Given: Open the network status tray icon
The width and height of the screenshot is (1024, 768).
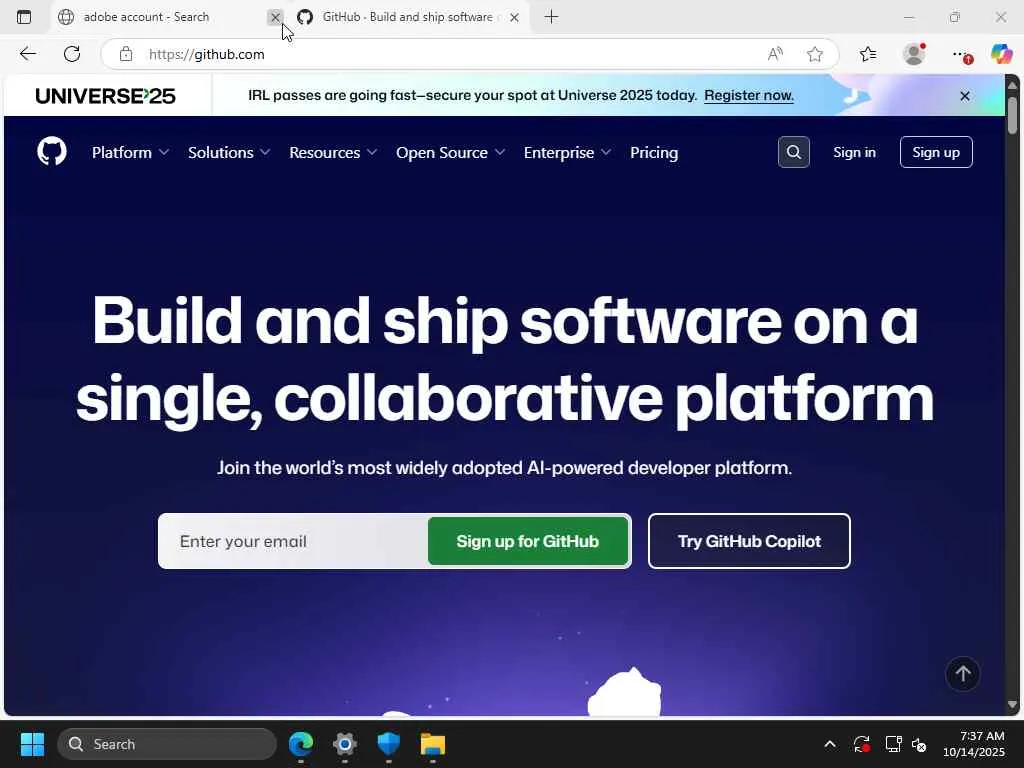Looking at the screenshot, I should coord(893,744).
